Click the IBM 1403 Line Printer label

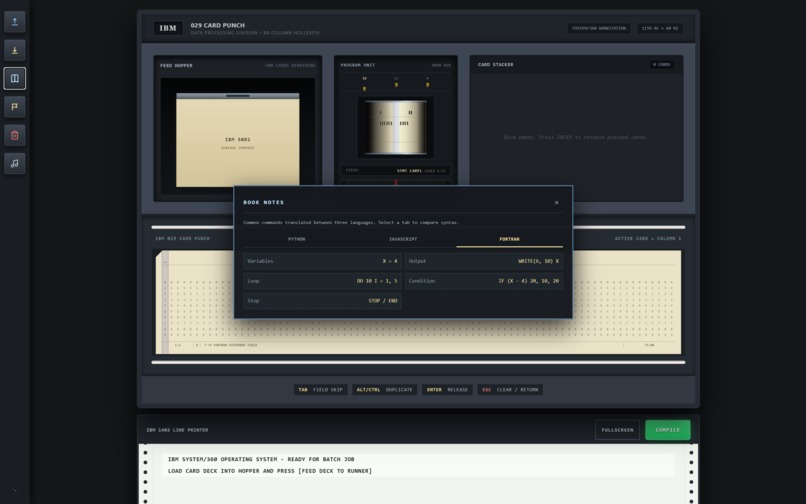177,430
